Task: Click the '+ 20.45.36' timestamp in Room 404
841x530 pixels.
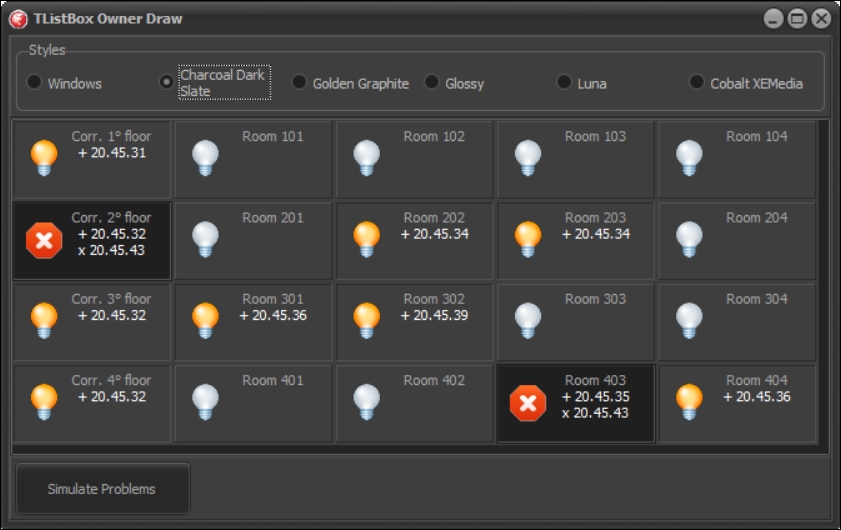Action: click(x=757, y=397)
